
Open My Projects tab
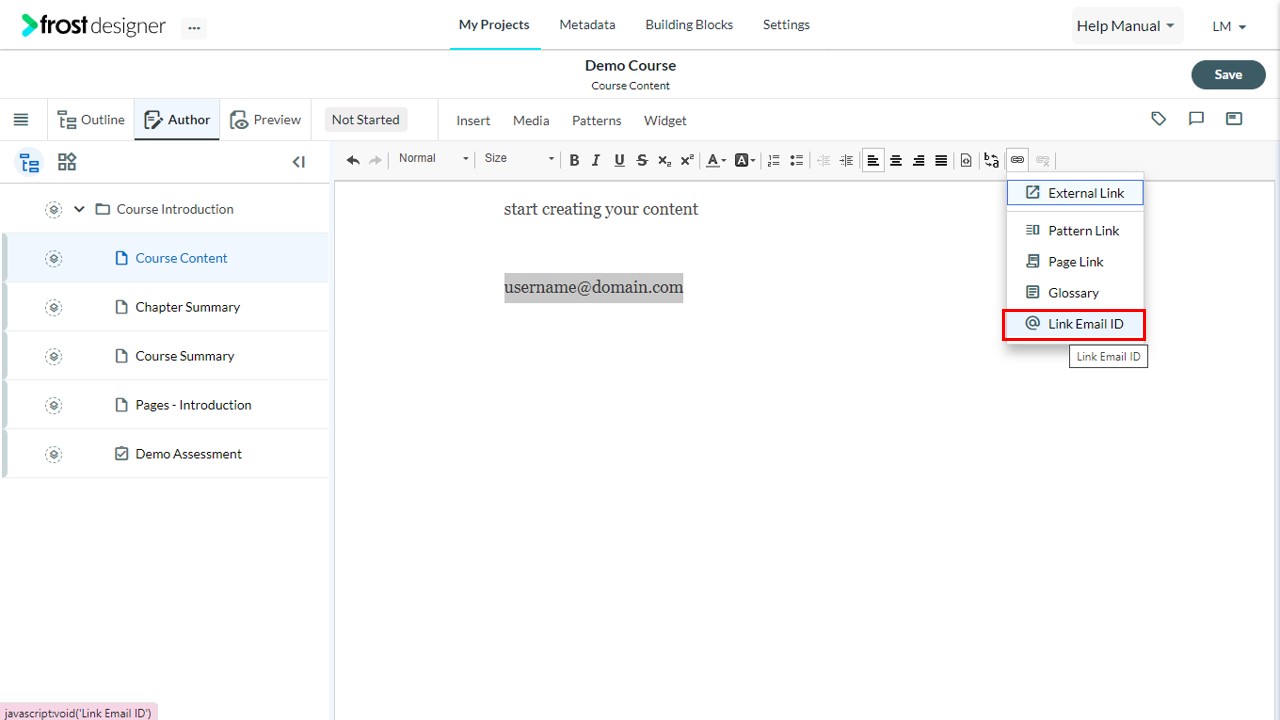pos(494,25)
